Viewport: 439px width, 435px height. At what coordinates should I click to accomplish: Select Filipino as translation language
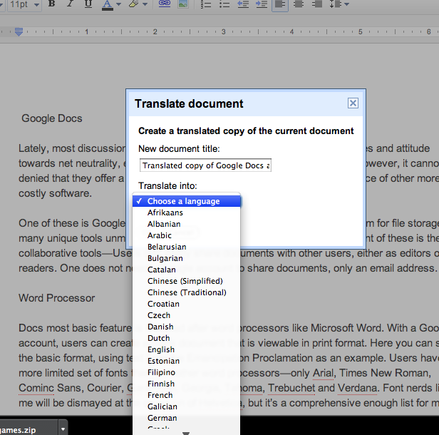187,372
